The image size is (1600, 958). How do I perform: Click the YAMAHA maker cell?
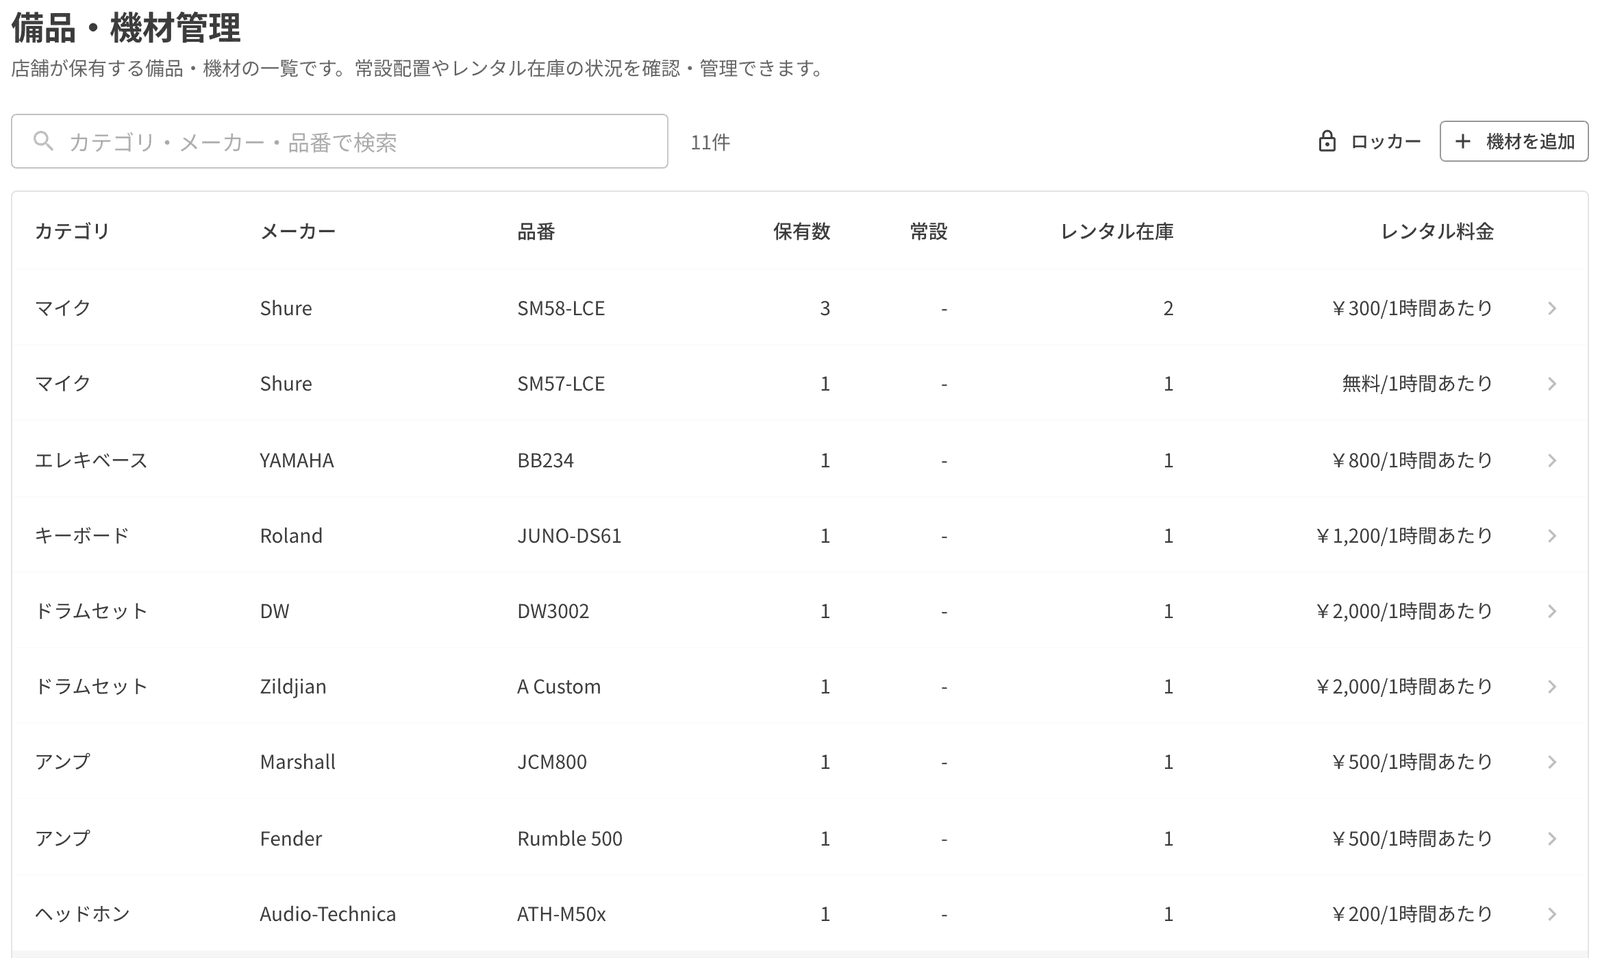point(297,460)
